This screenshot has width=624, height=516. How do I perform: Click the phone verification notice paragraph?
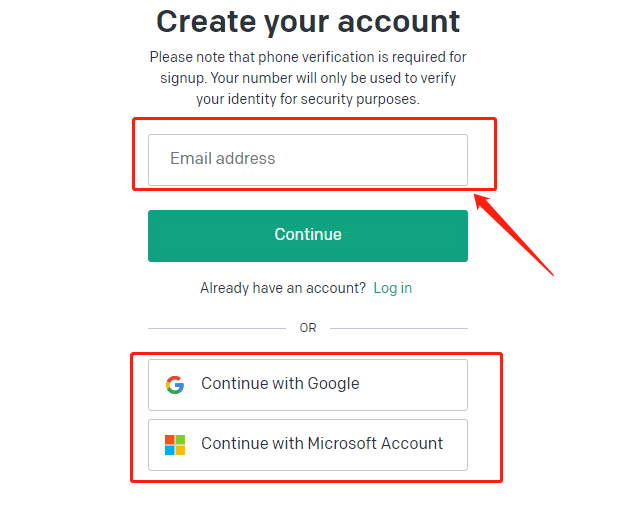[x=308, y=78]
